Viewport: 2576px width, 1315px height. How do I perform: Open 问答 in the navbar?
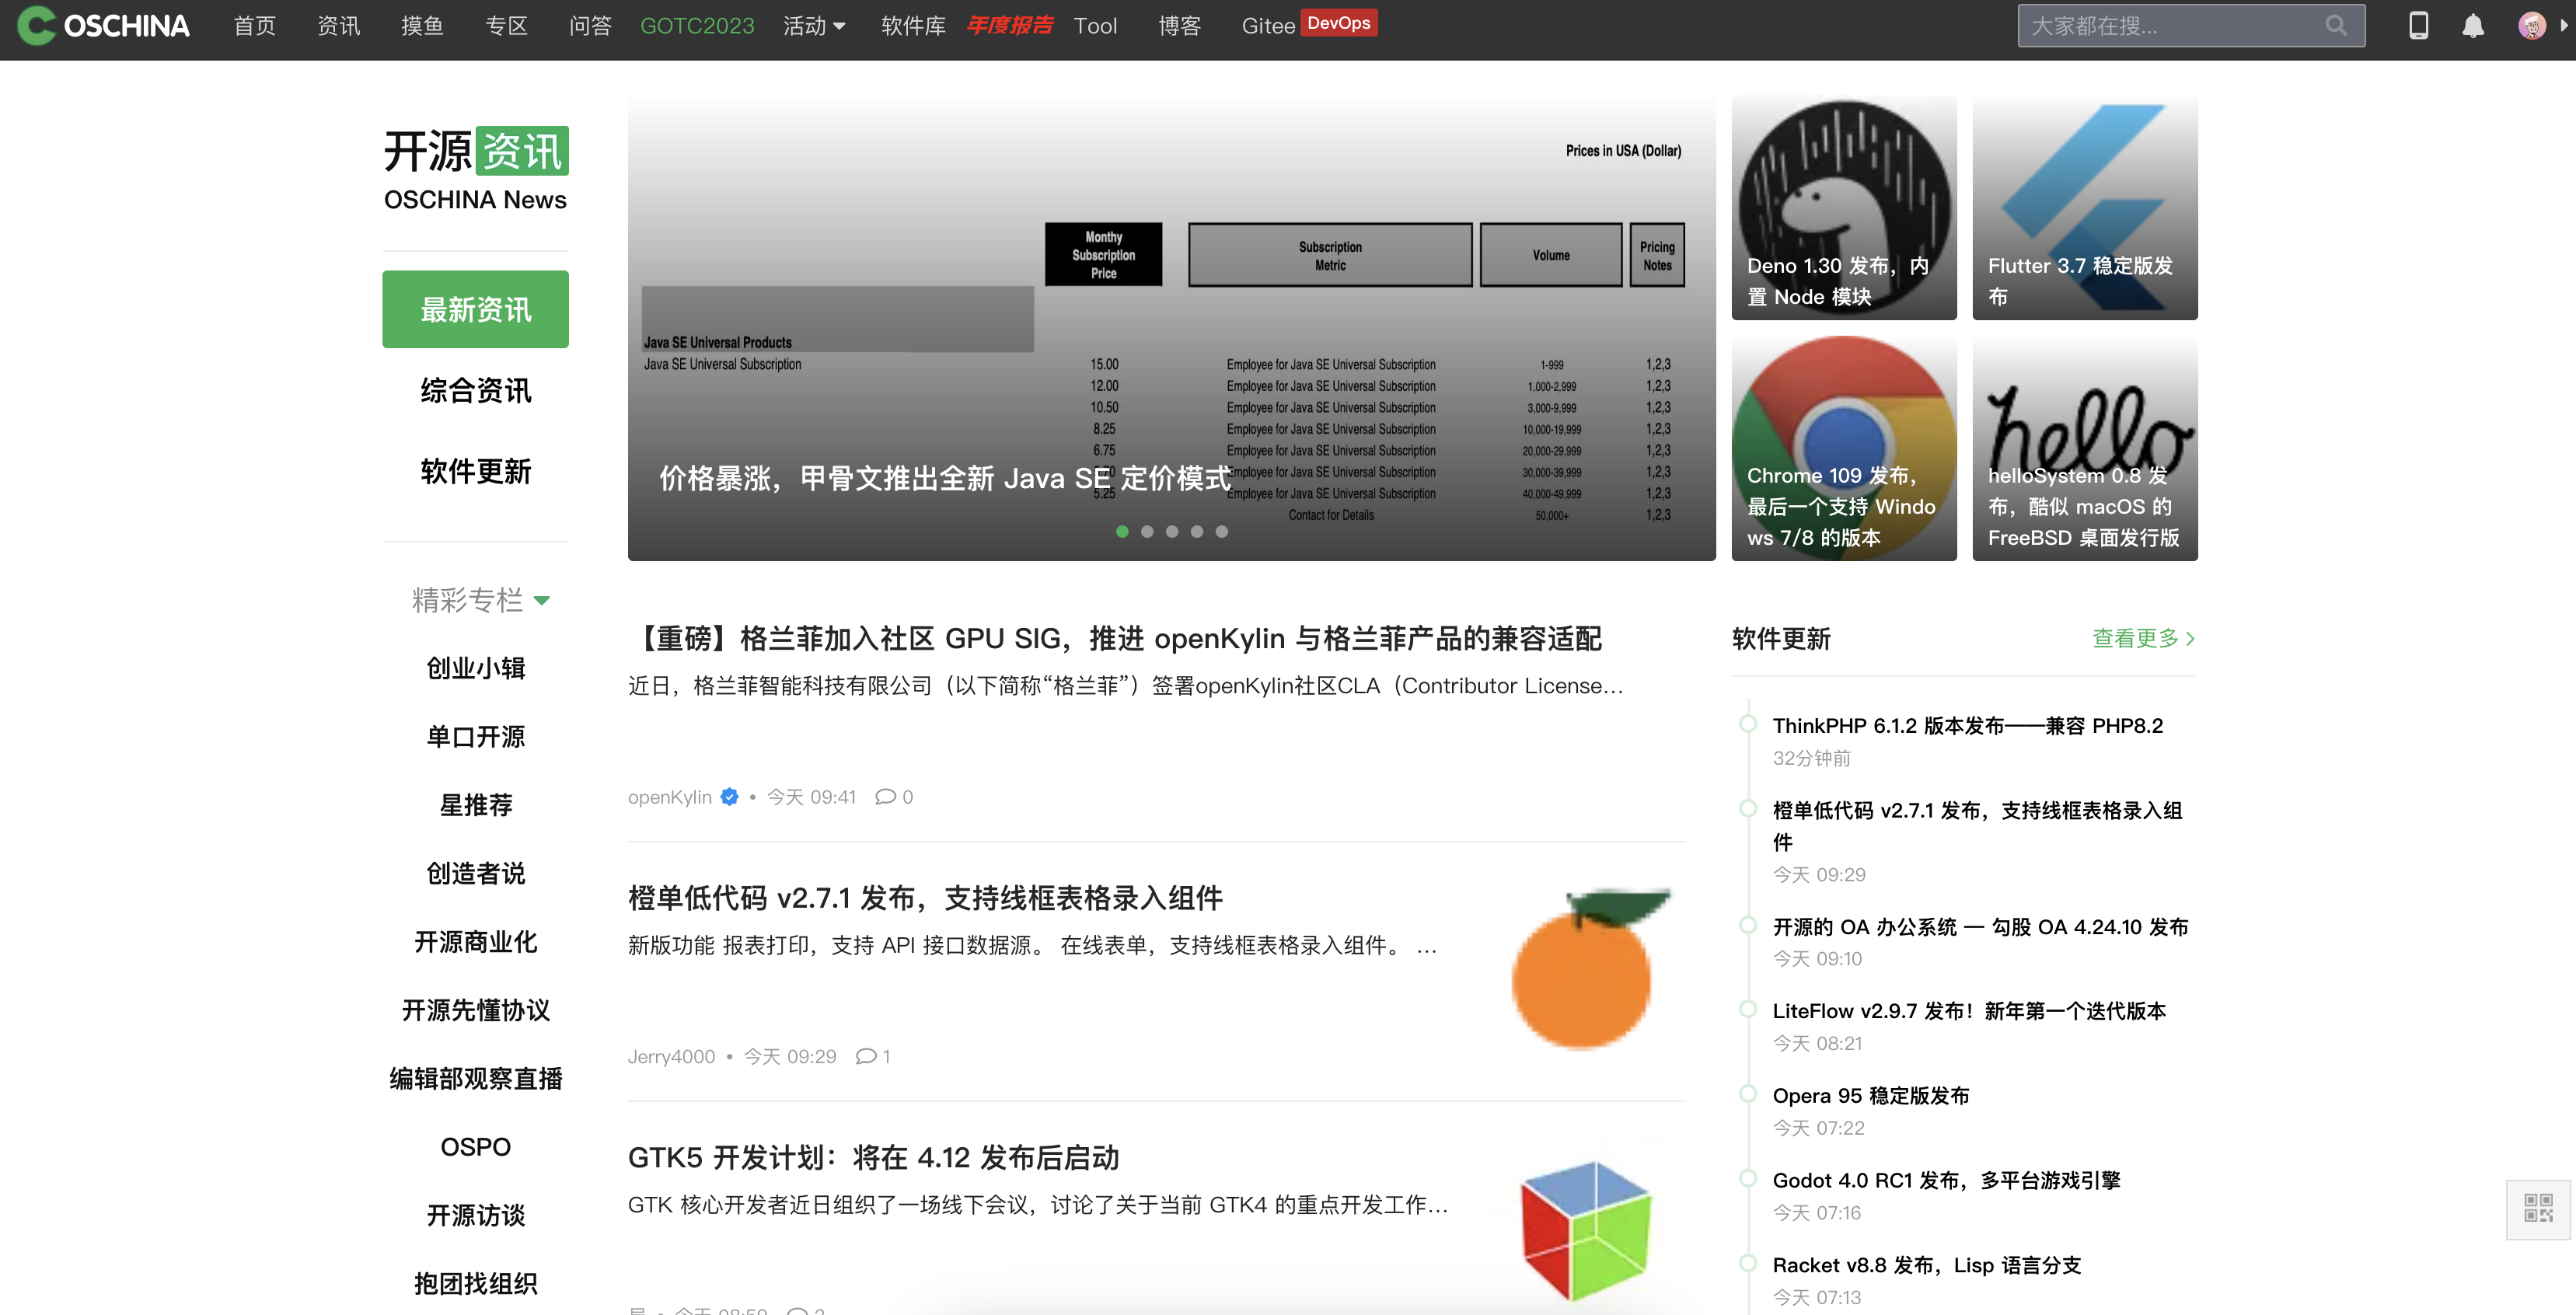590,26
